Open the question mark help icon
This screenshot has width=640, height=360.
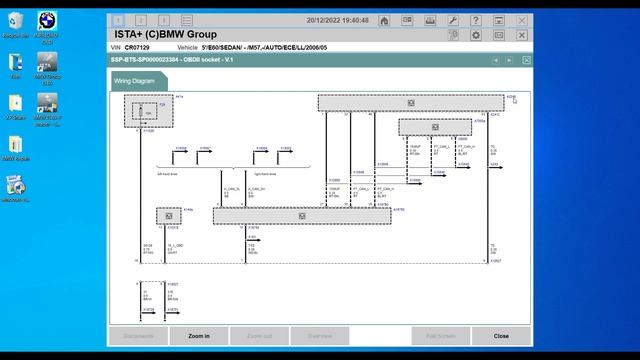coord(476,20)
